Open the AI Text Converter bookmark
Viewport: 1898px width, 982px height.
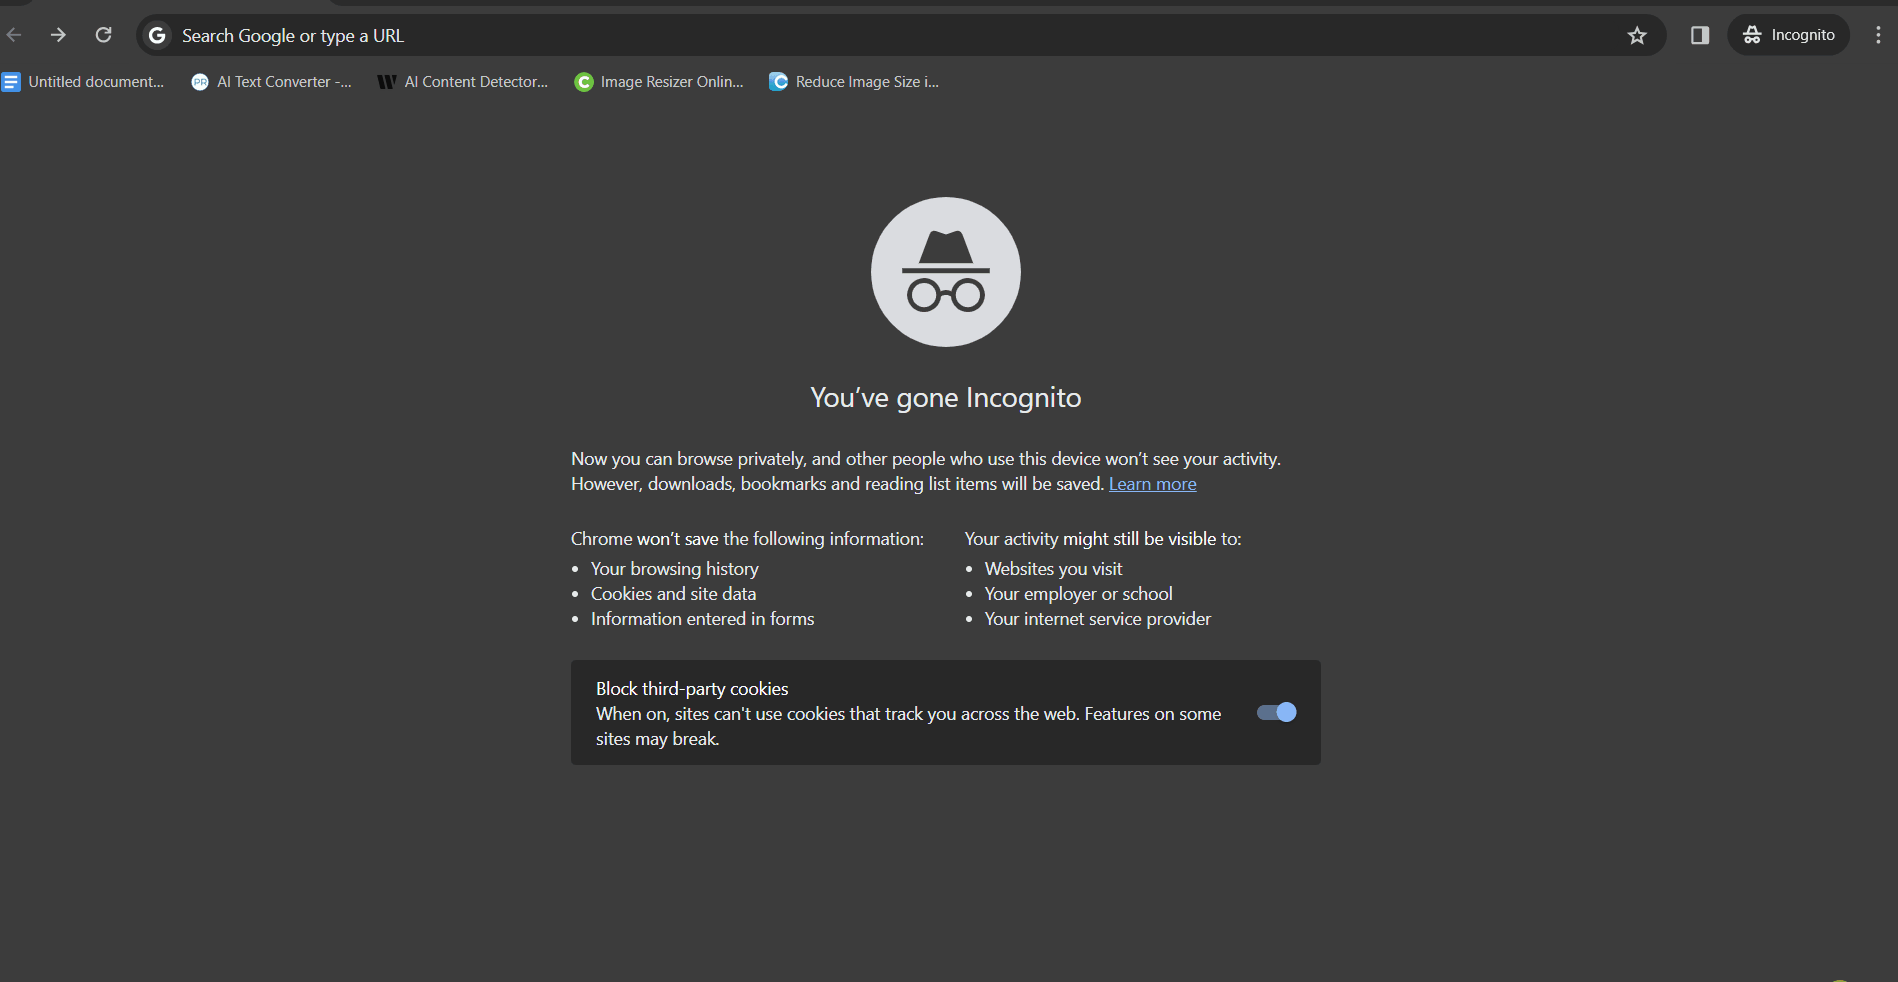pyautogui.click(x=271, y=82)
